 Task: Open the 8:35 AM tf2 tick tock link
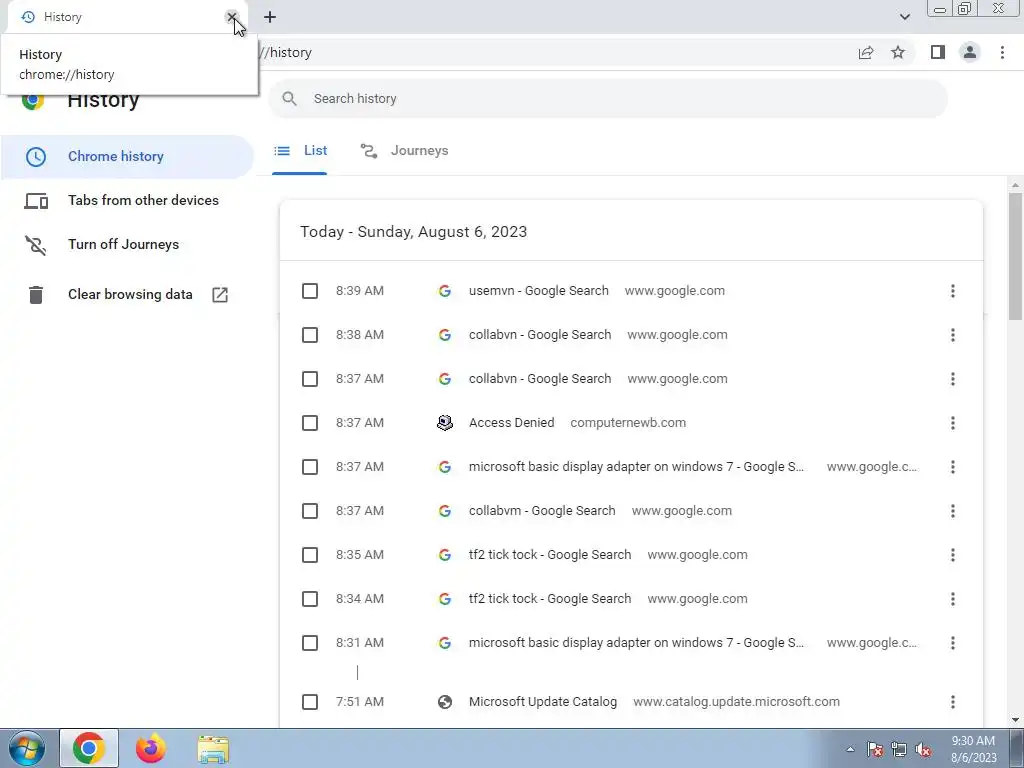[x=550, y=555]
